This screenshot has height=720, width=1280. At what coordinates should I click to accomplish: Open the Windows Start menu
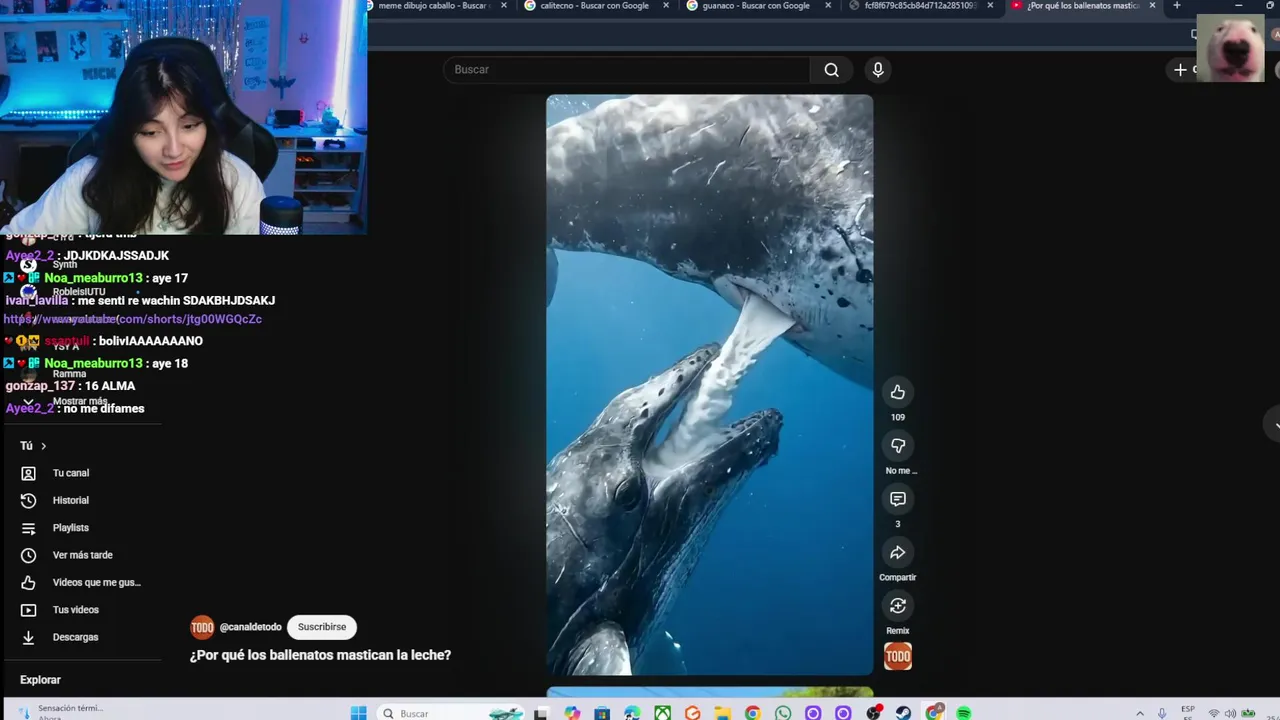358,713
